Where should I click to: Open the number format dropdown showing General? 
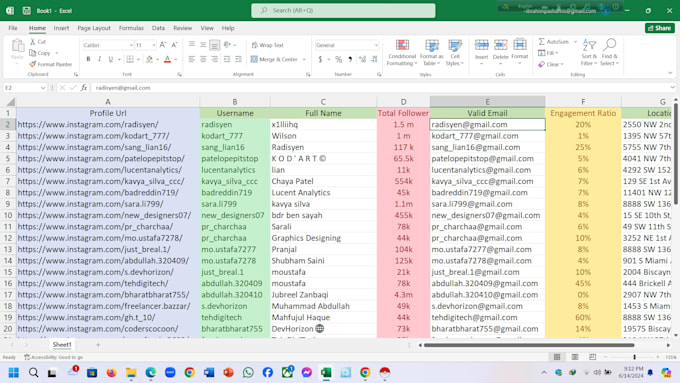376,45
